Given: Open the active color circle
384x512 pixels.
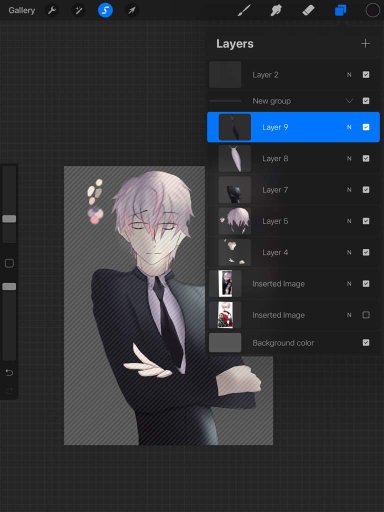Looking at the screenshot, I should (372, 10).
